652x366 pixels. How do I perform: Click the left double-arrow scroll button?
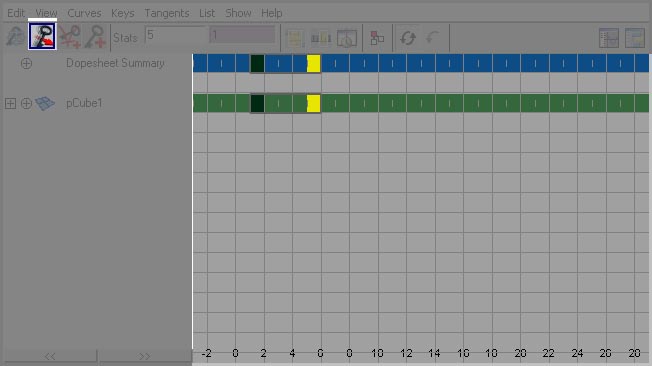coord(50,356)
